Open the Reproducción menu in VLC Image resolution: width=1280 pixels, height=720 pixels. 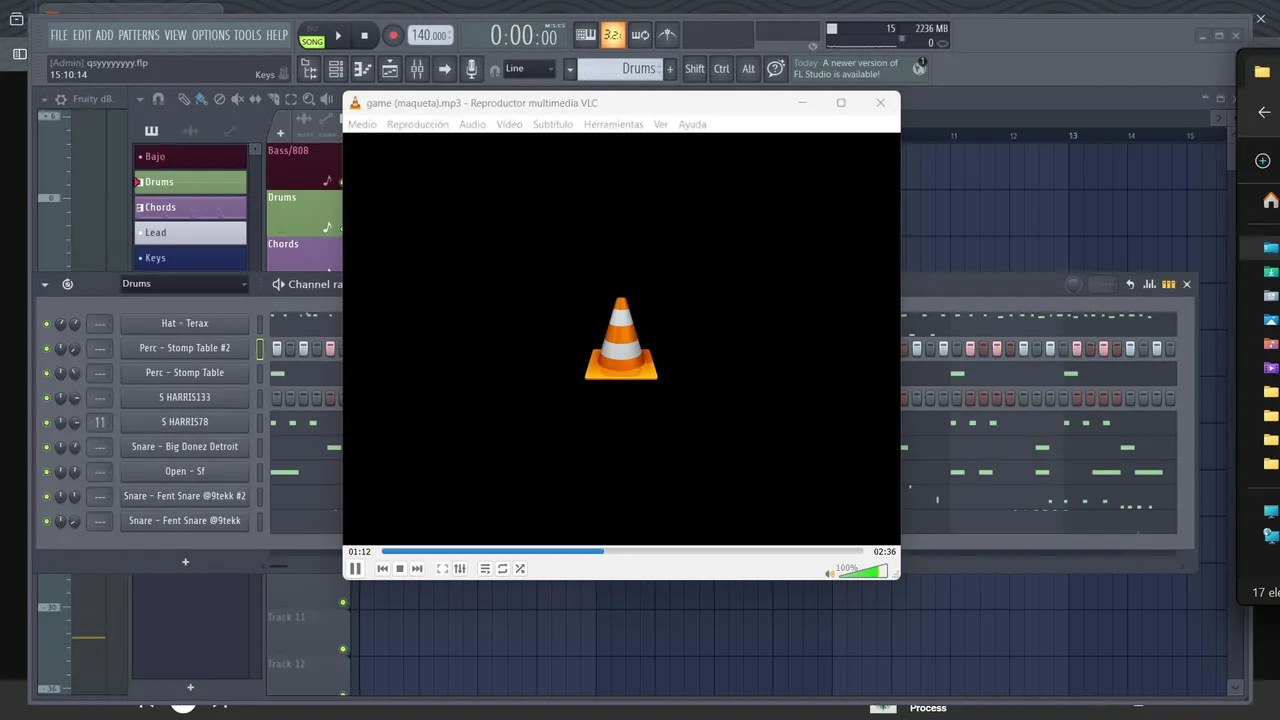click(418, 124)
